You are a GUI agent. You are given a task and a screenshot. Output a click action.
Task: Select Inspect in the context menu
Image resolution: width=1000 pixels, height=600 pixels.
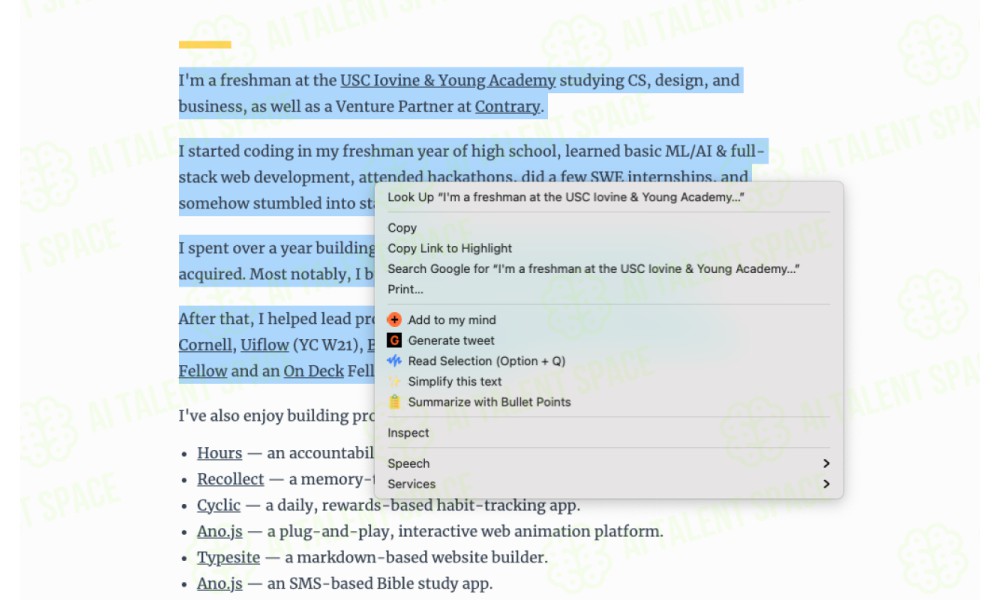pyautogui.click(x=408, y=432)
